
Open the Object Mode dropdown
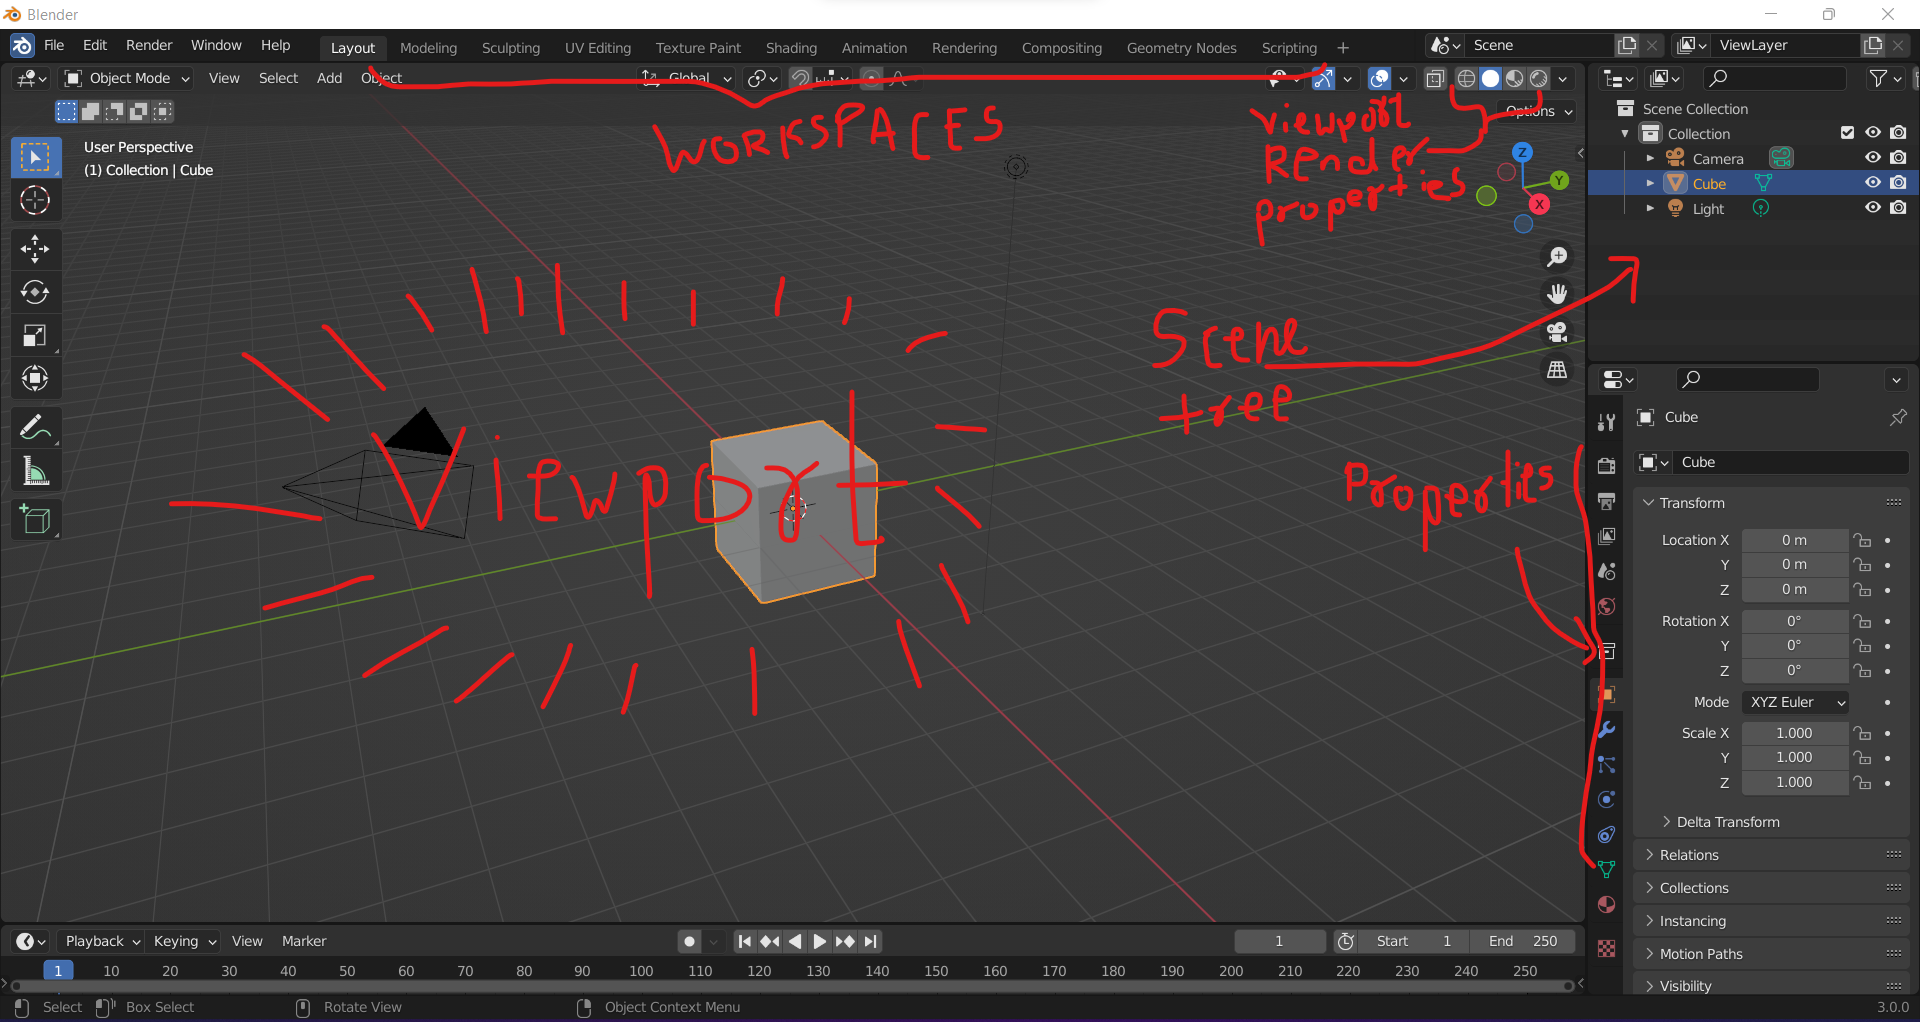(127, 78)
